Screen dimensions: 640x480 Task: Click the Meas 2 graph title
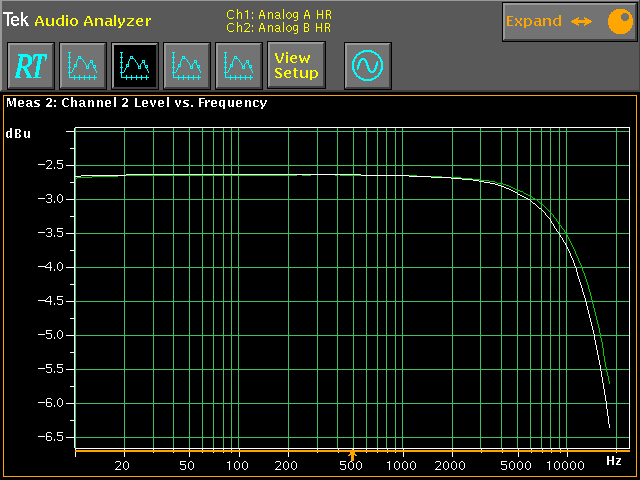point(136,102)
